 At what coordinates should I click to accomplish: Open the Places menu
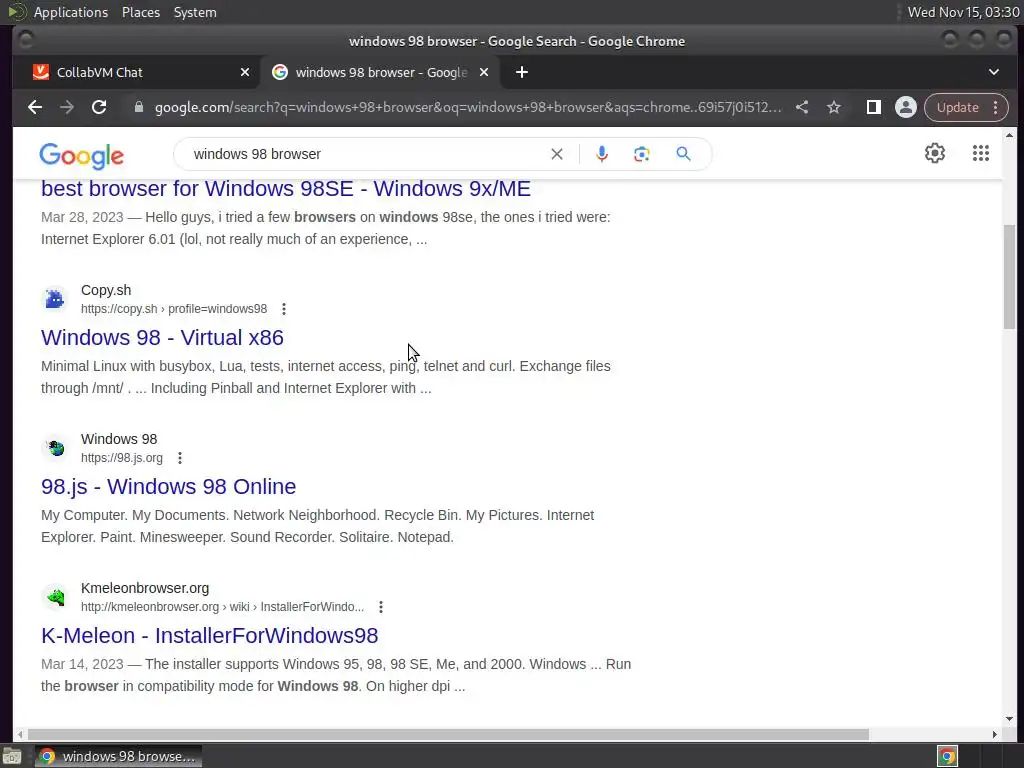click(x=141, y=12)
